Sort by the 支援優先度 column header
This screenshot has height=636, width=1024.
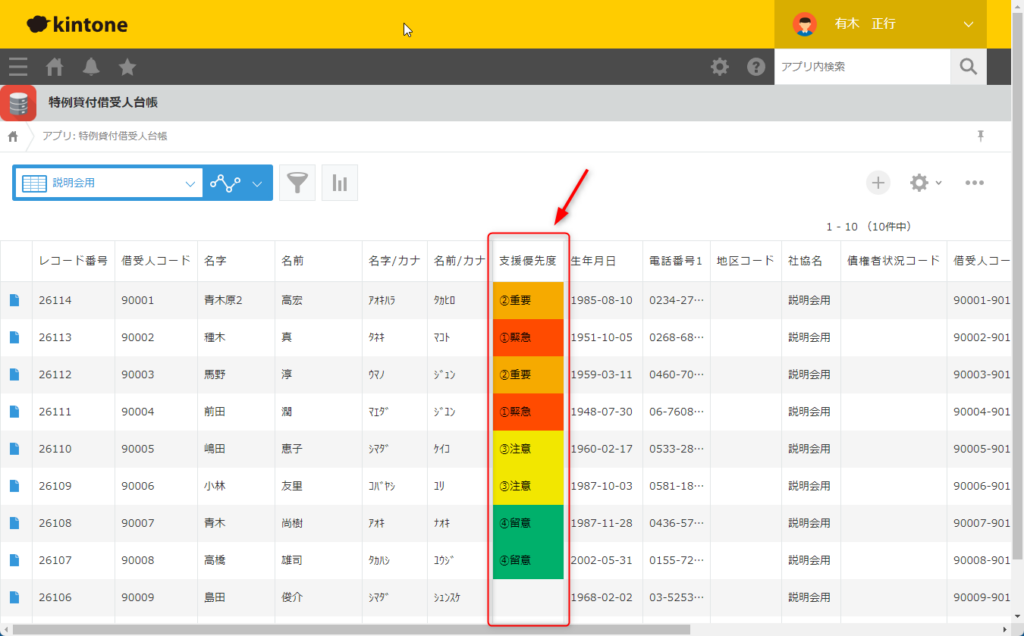(527, 261)
